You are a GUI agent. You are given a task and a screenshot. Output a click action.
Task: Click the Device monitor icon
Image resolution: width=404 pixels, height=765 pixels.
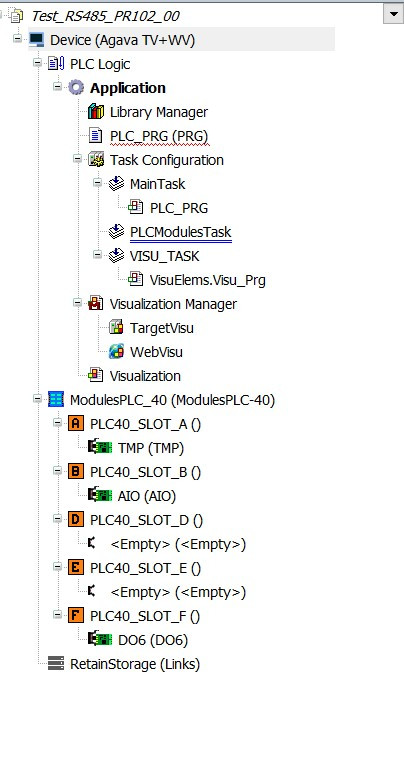point(36,40)
